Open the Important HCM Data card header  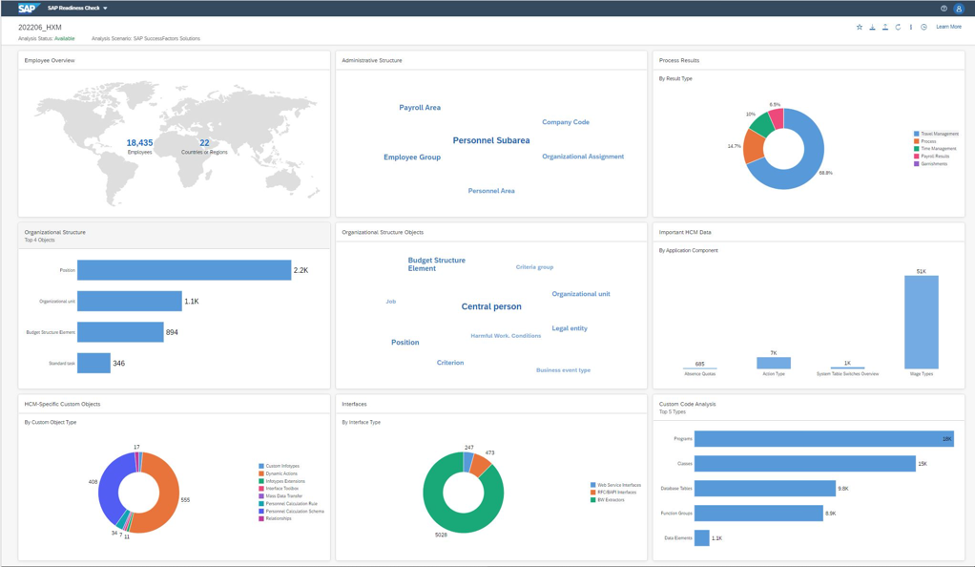(x=808, y=232)
